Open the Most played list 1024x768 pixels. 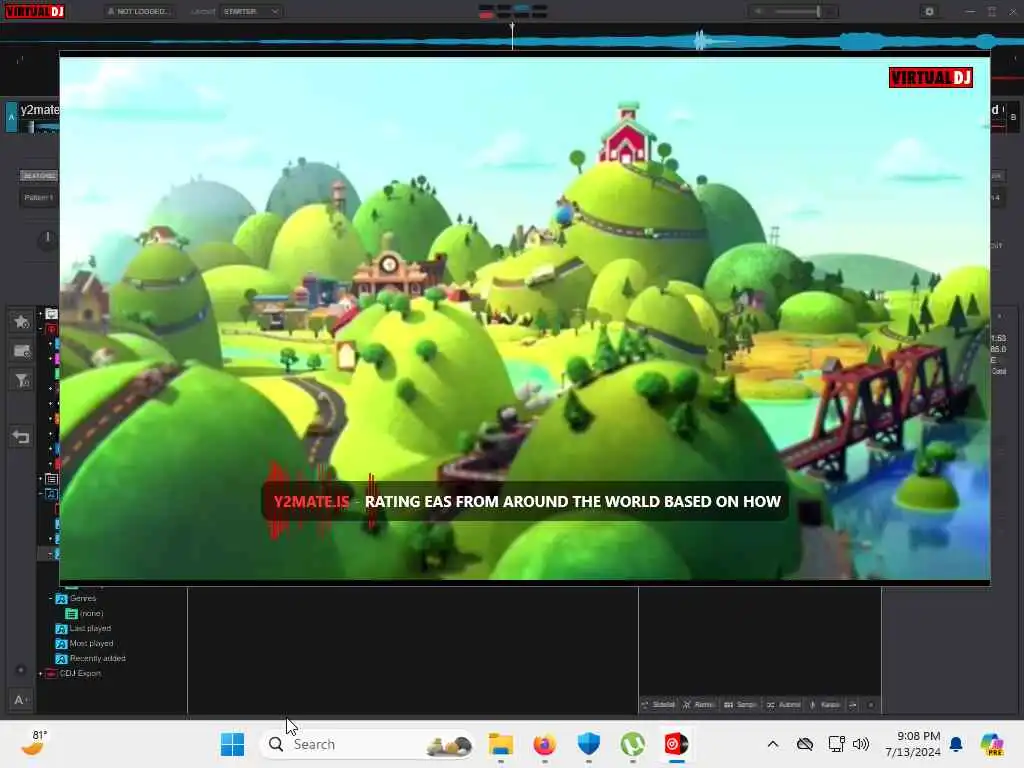(91, 643)
